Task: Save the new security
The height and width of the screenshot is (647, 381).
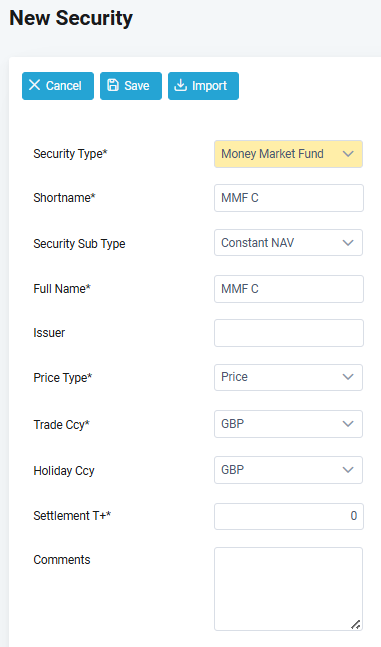Action: click(x=131, y=86)
